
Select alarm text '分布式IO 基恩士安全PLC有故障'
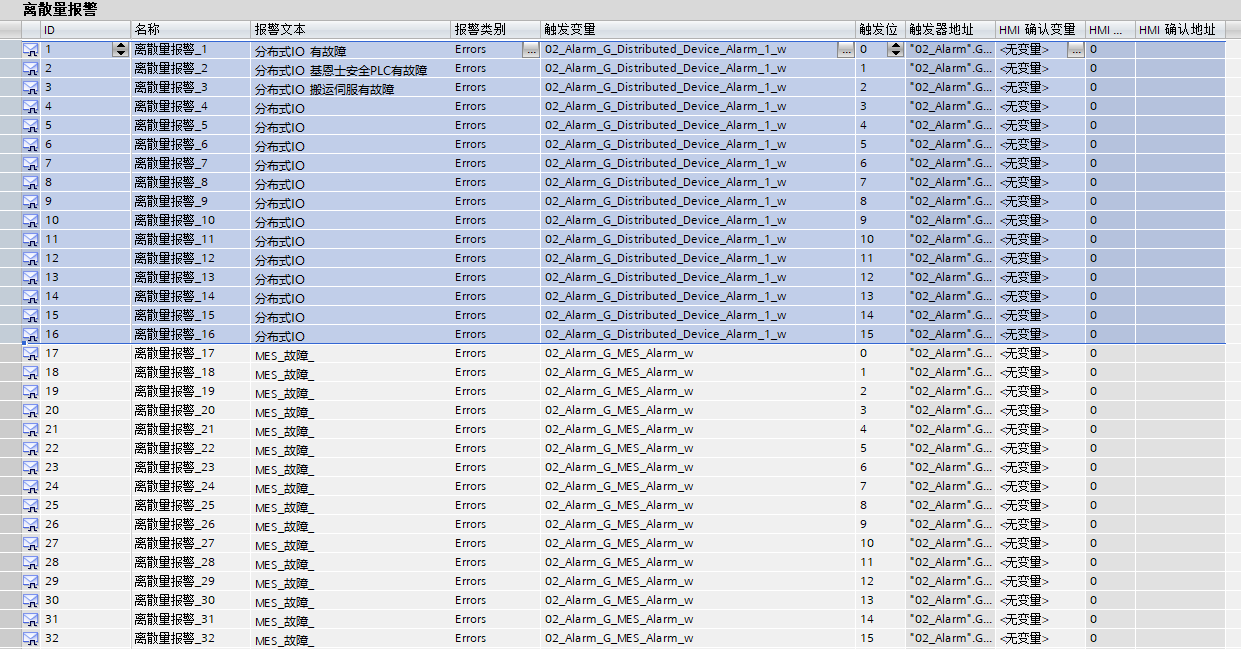[x=341, y=70]
